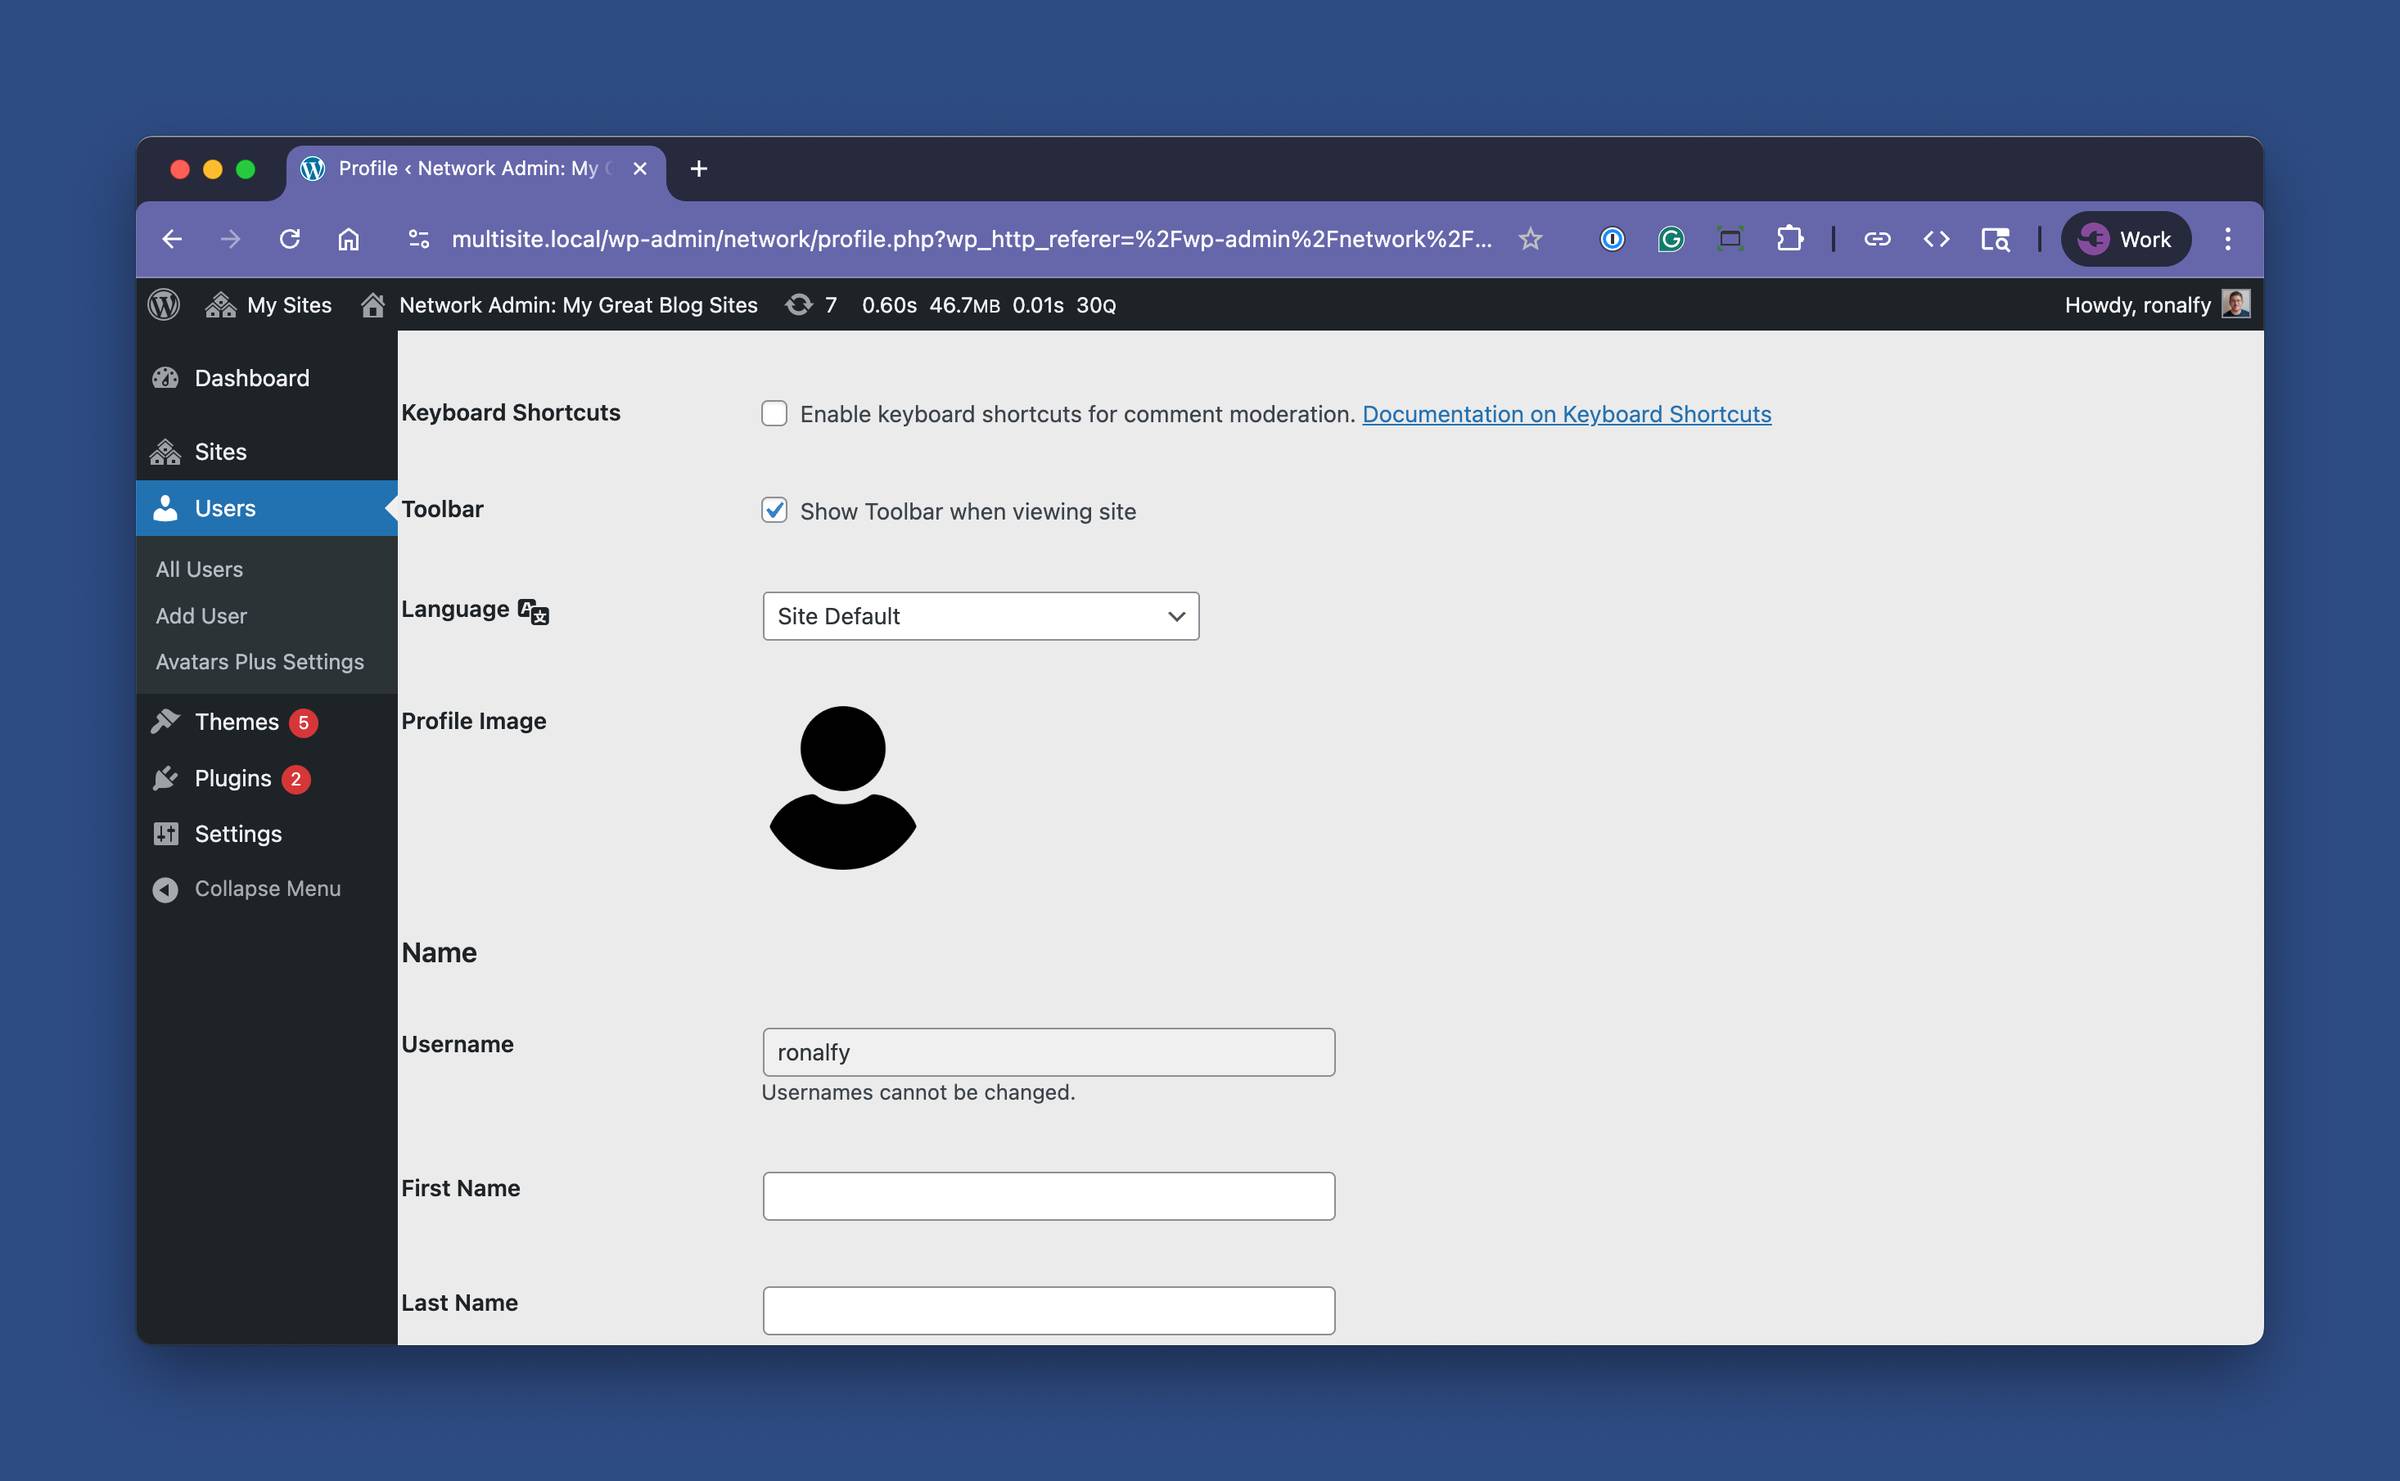Open All Users submenu link
This screenshot has width=2400, height=1481.
tap(199, 569)
